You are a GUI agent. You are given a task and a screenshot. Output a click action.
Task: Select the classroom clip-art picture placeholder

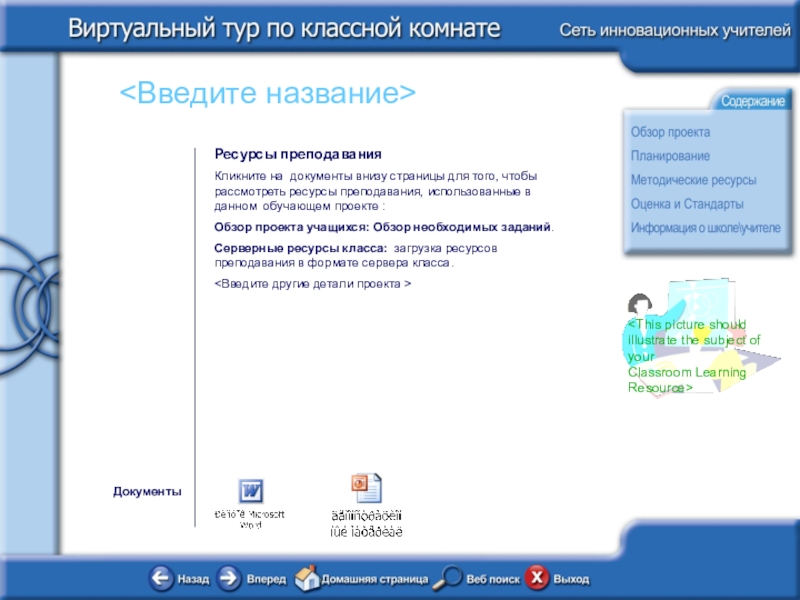[x=692, y=340]
